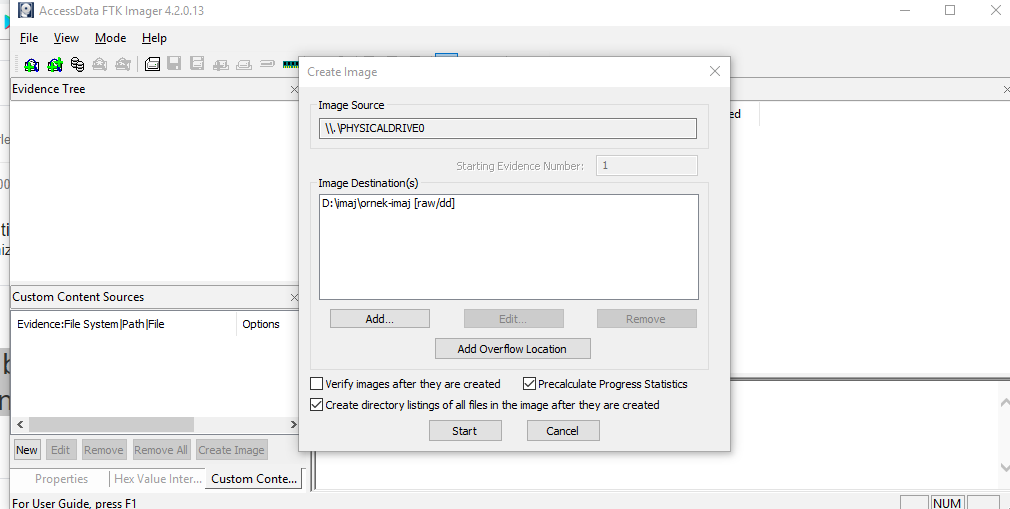The height and width of the screenshot is (509, 1010).
Task: Click the right arrow of Custom Content scrollbar
Action: 293,424
